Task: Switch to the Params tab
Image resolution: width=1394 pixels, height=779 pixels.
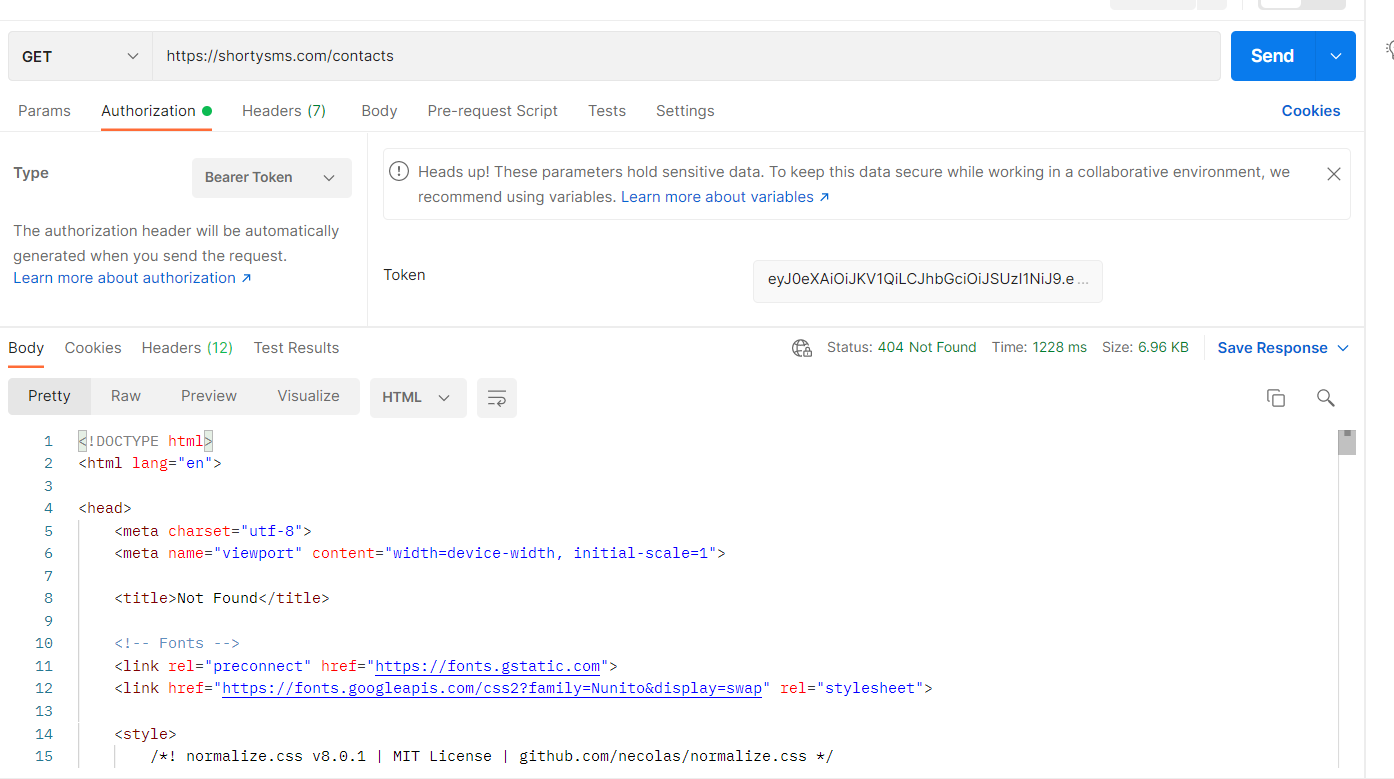Action: tap(44, 111)
